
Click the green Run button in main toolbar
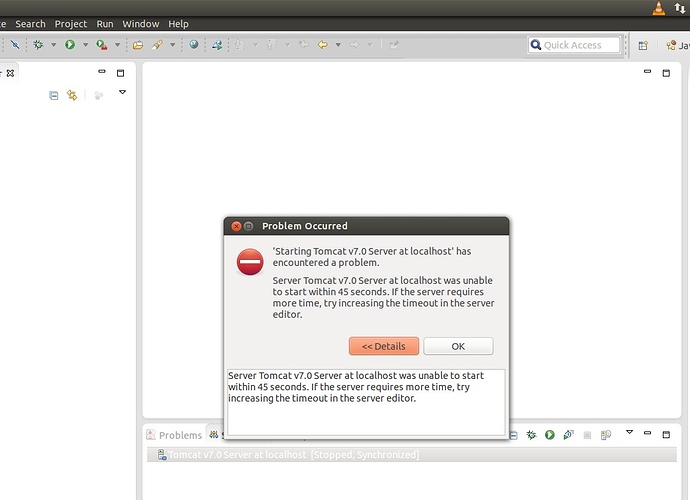pos(70,44)
